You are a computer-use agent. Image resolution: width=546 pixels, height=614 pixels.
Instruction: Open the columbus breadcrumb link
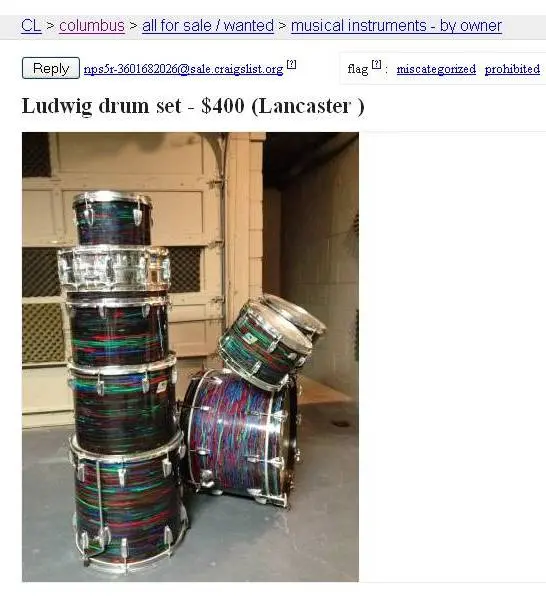click(x=92, y=26)
